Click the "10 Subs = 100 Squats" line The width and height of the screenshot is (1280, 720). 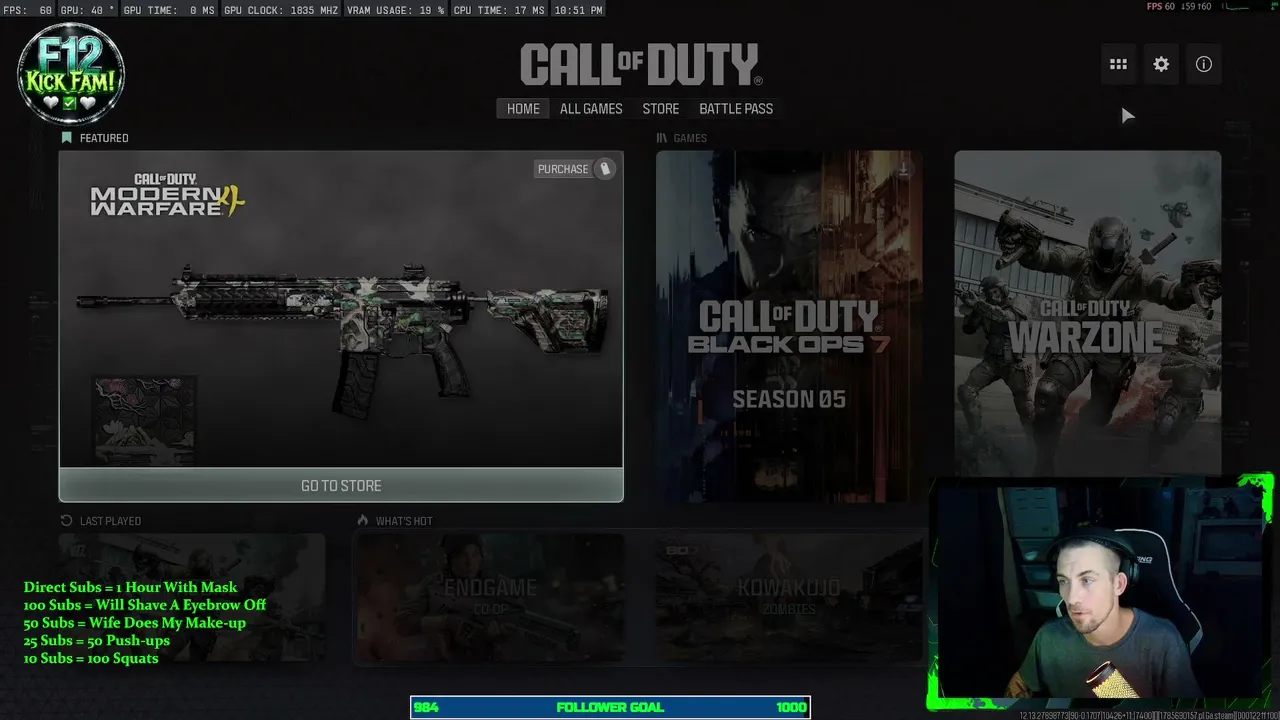pos(91,658)
